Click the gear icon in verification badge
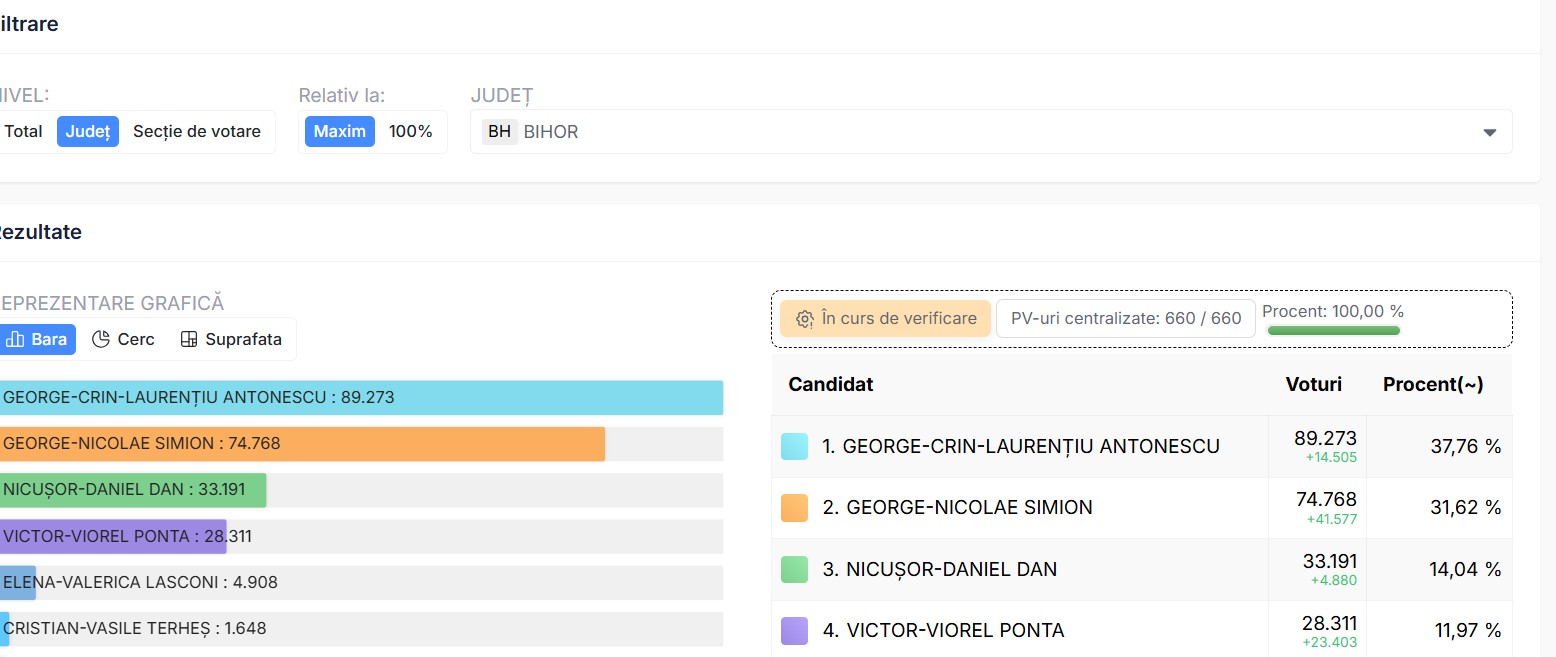The height and width of the screenshot is (657, 1556). click(804, 319)
